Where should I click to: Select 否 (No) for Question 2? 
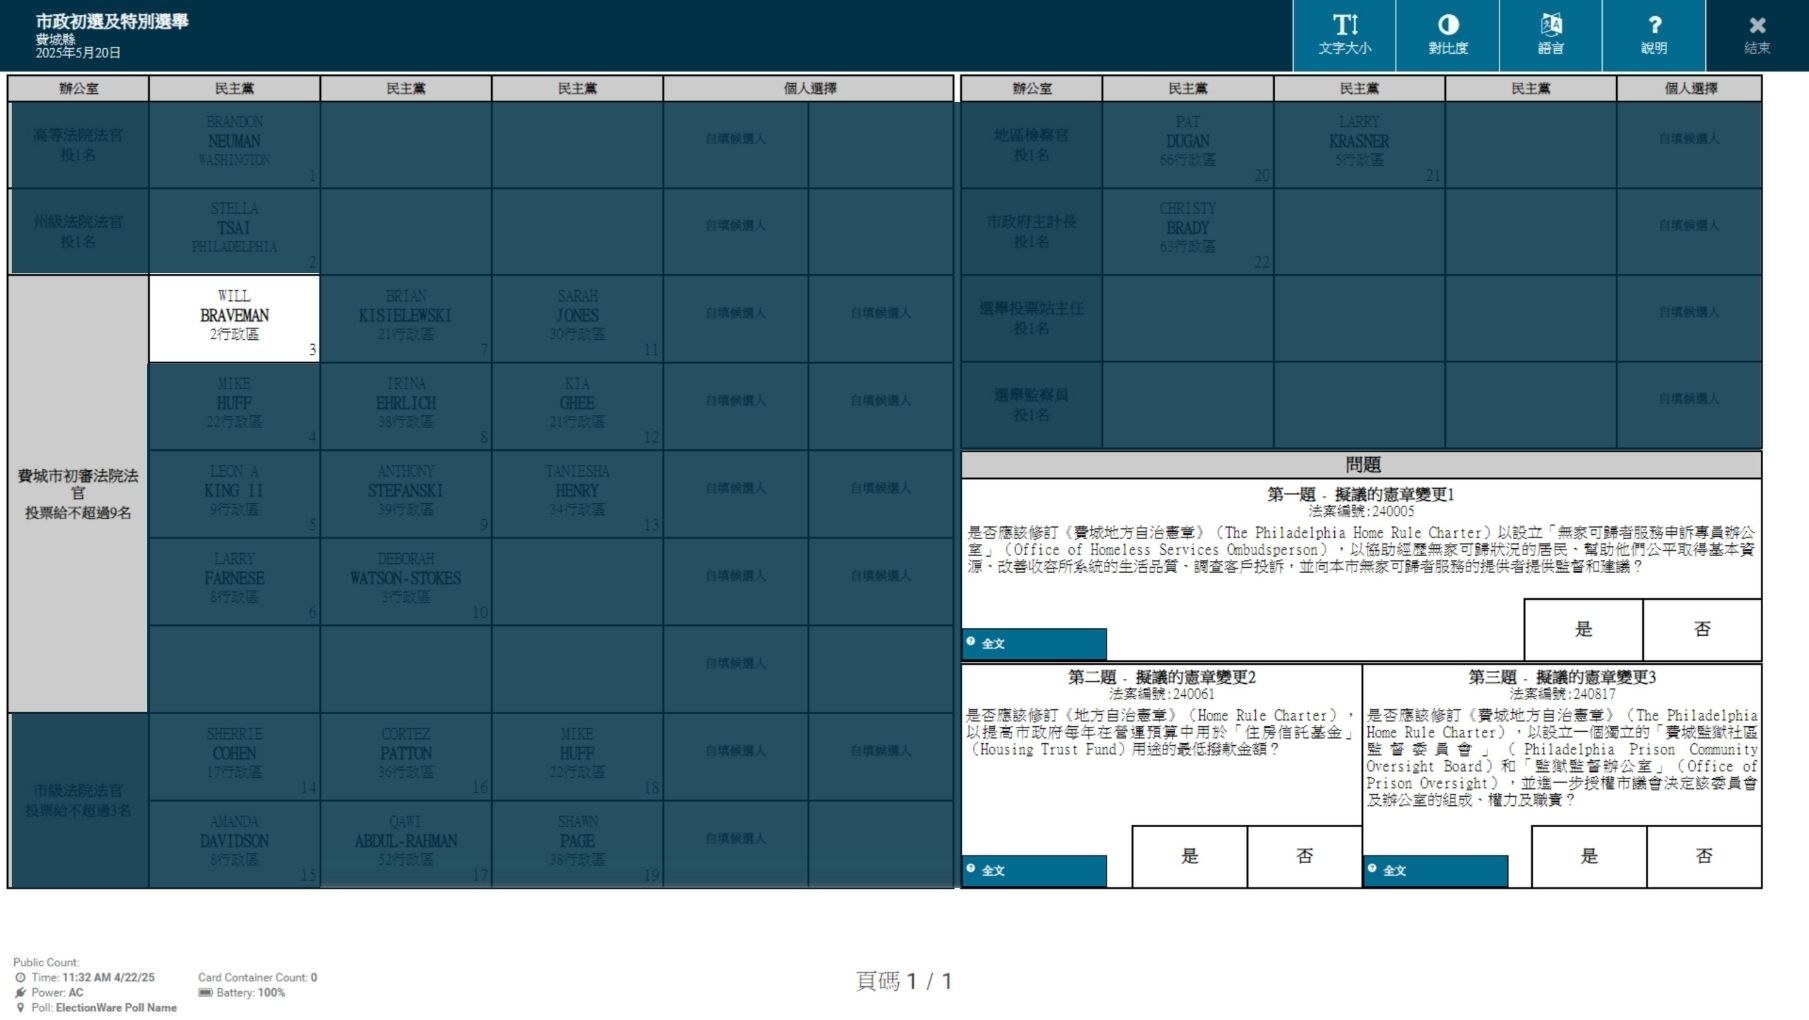click(1304, 856)
